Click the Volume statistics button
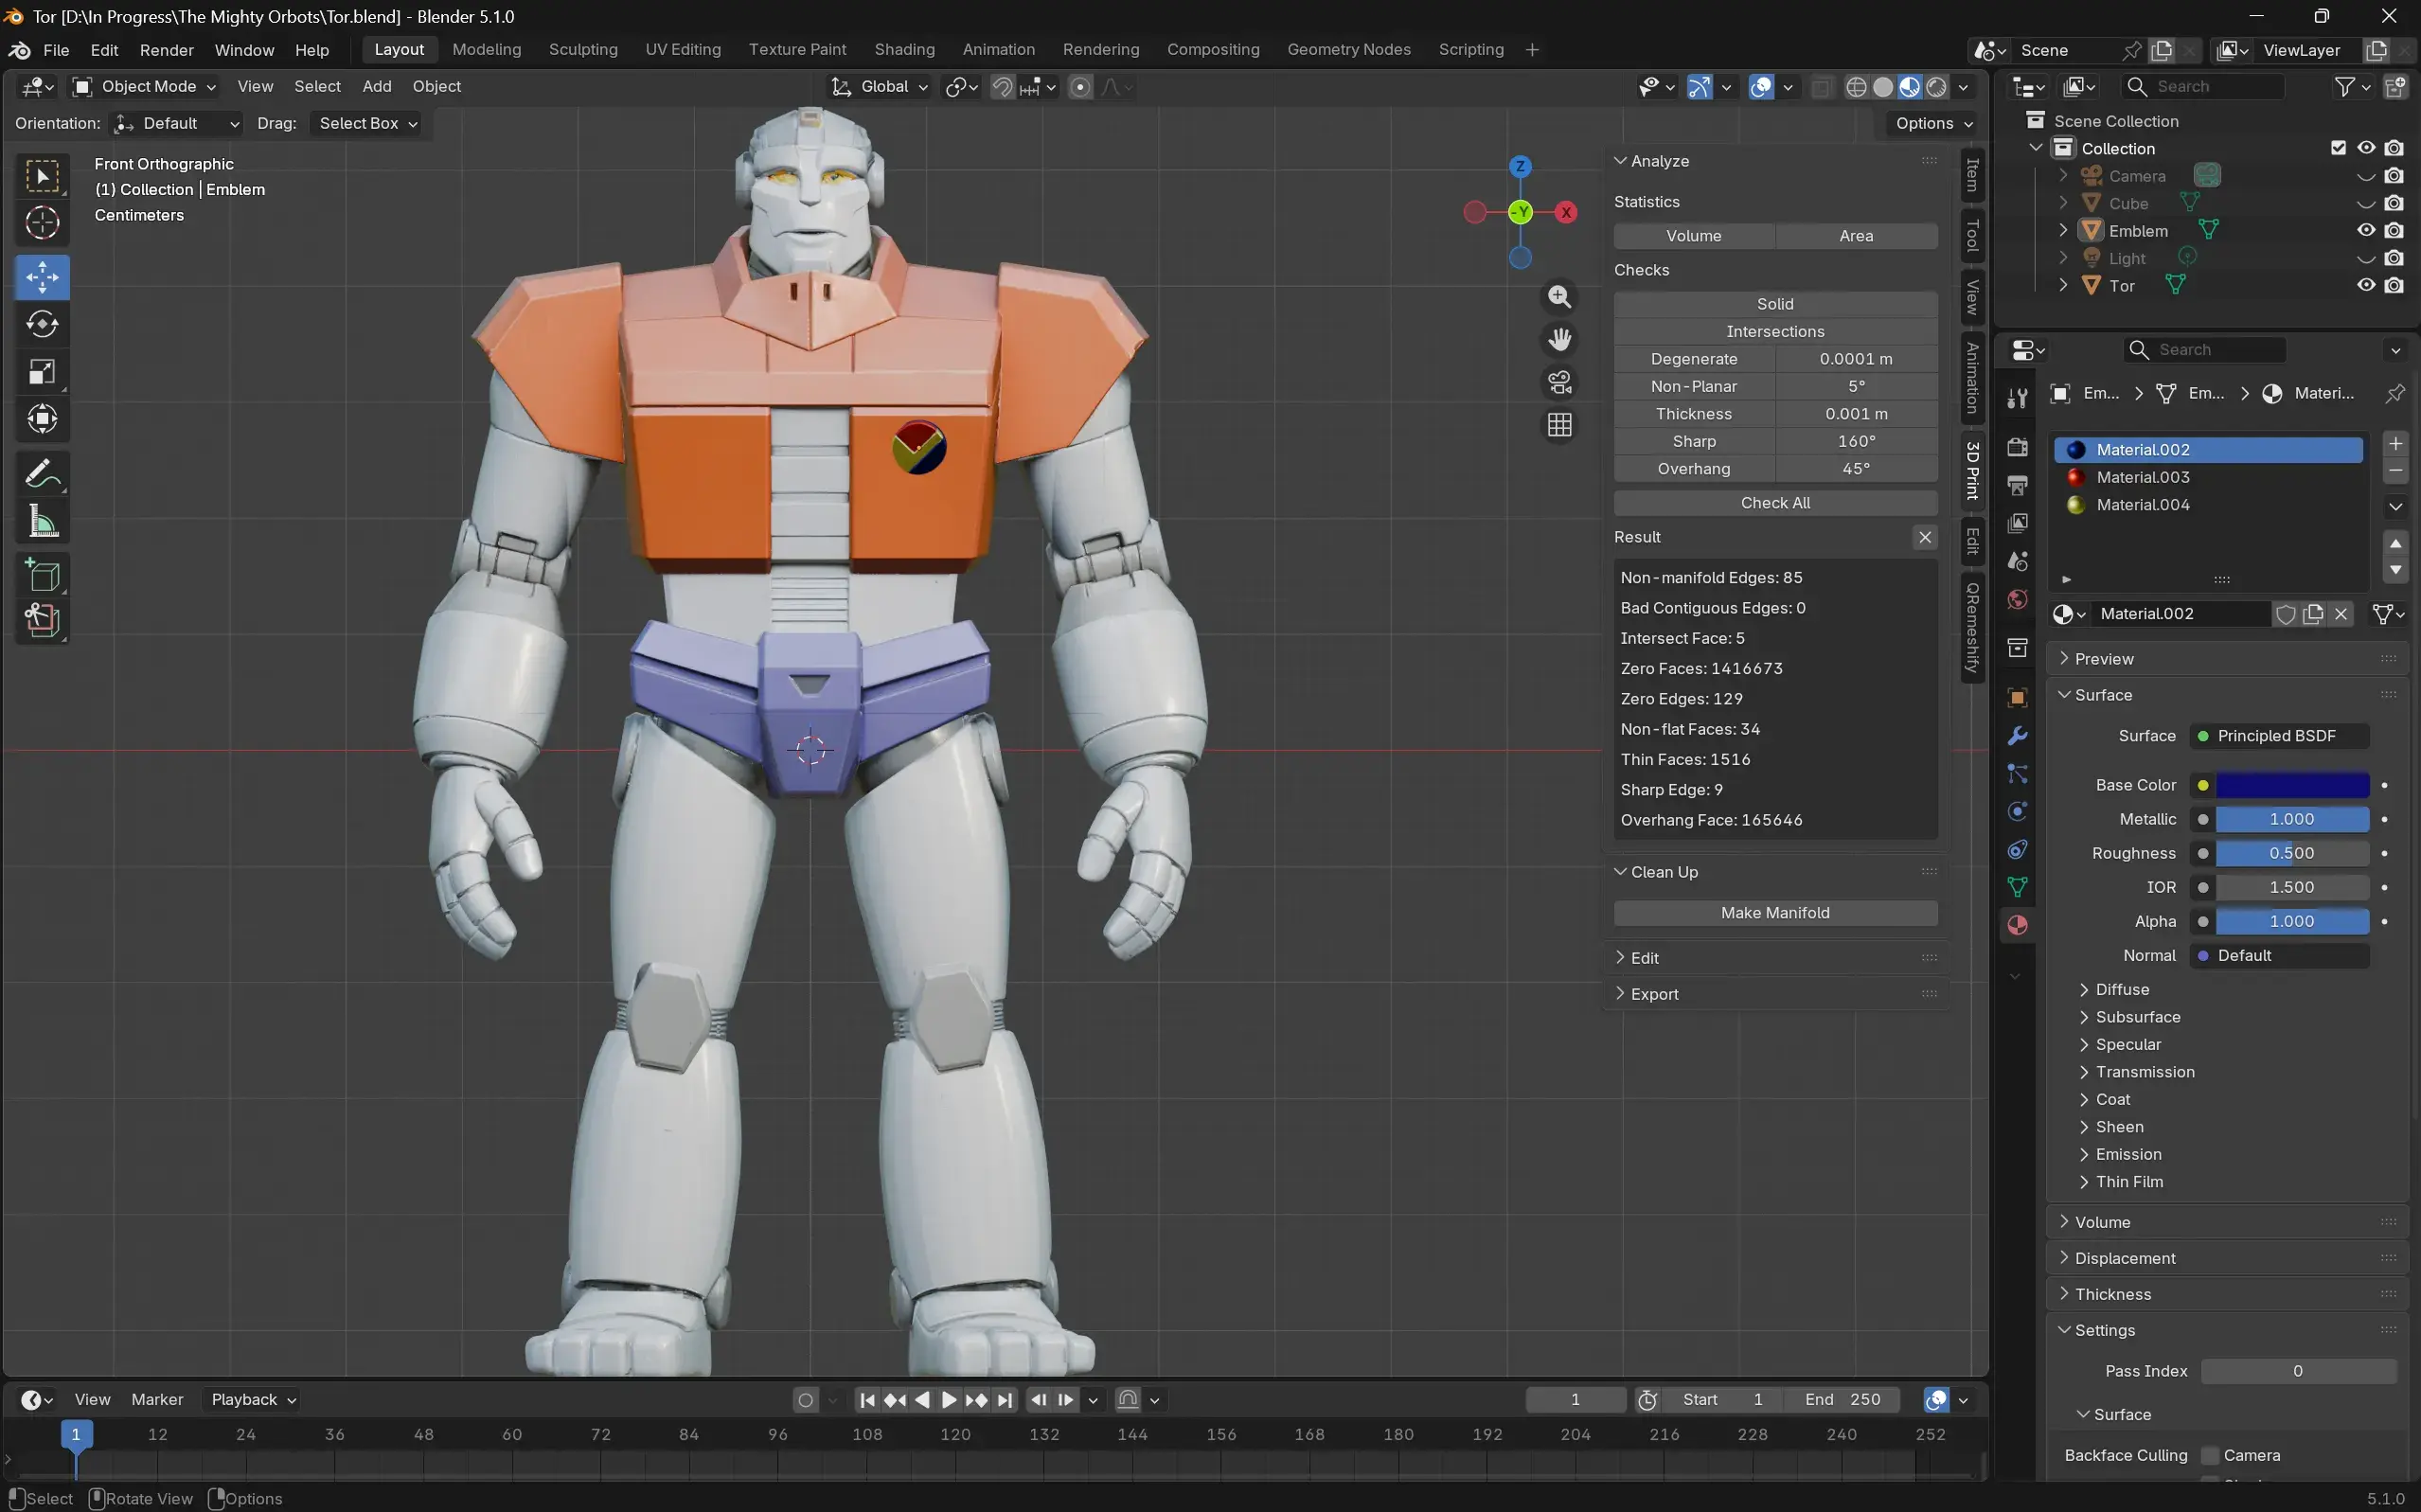 pyautogui.click(x=1693, y=236)
